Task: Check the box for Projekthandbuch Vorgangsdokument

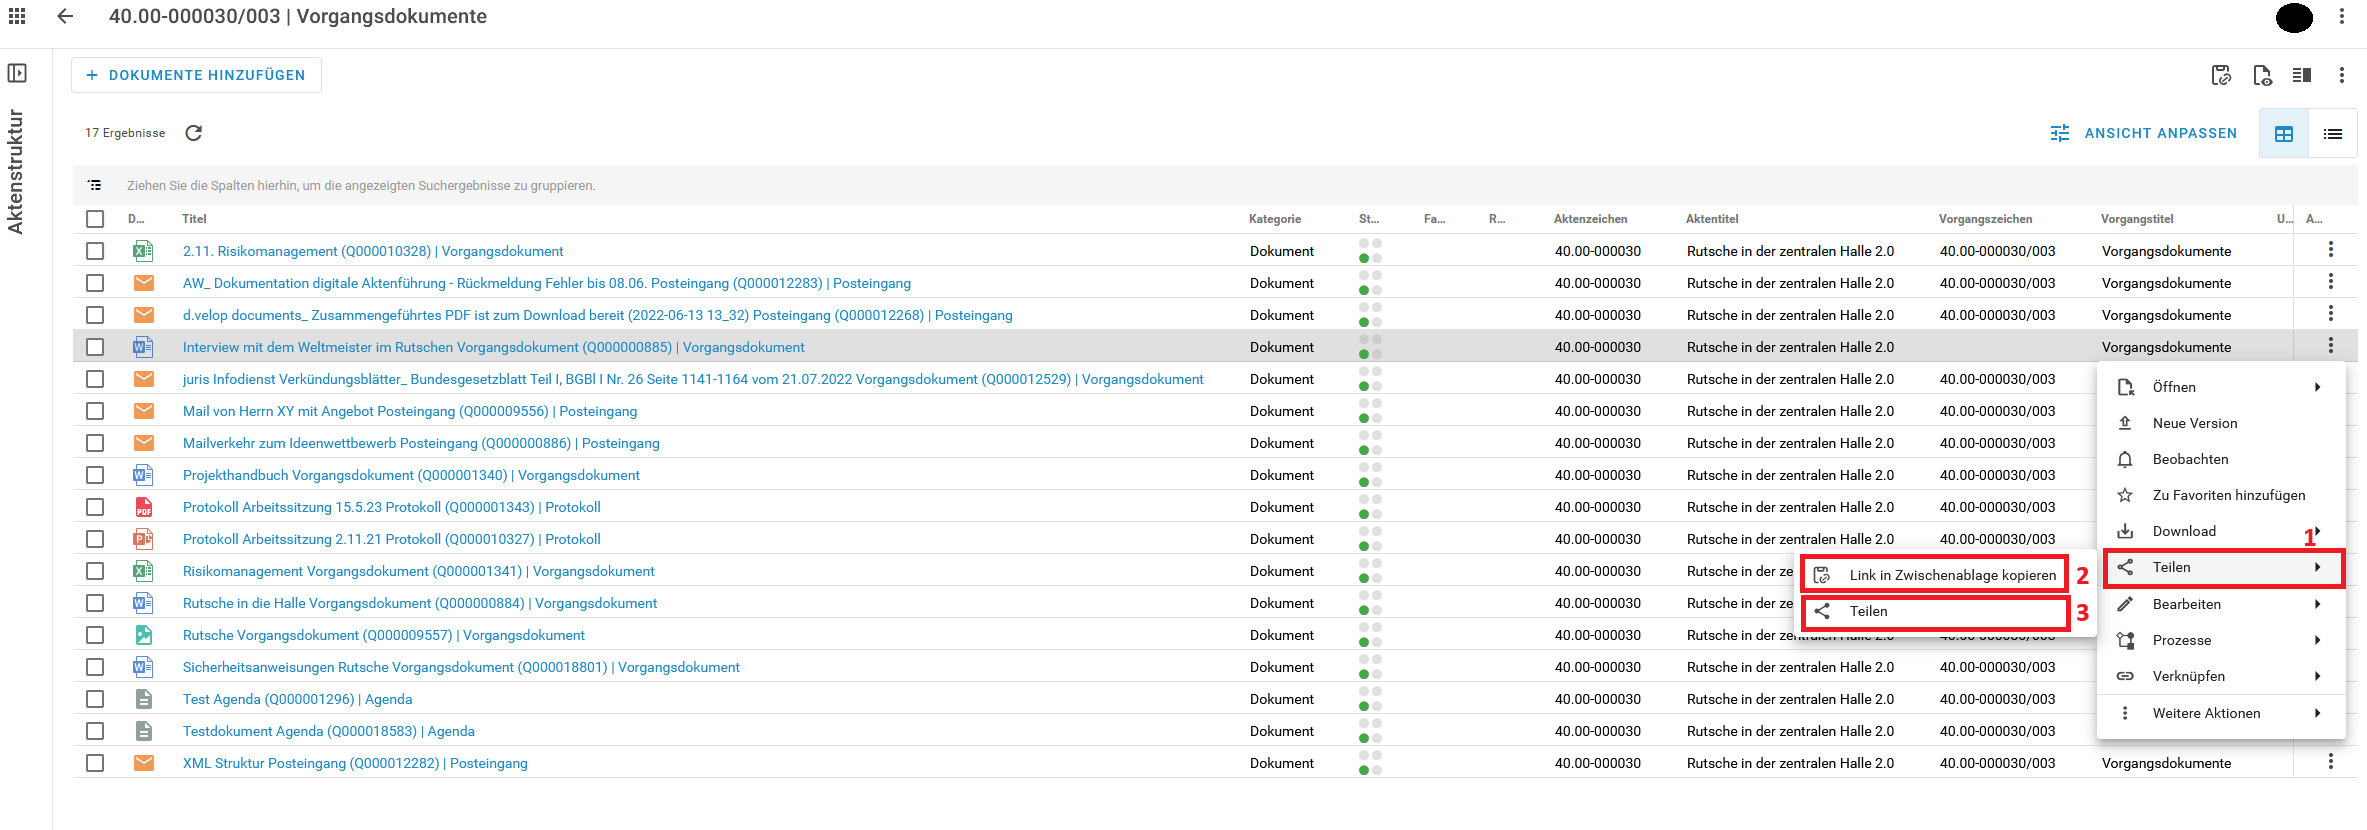Action: (95, 475)
